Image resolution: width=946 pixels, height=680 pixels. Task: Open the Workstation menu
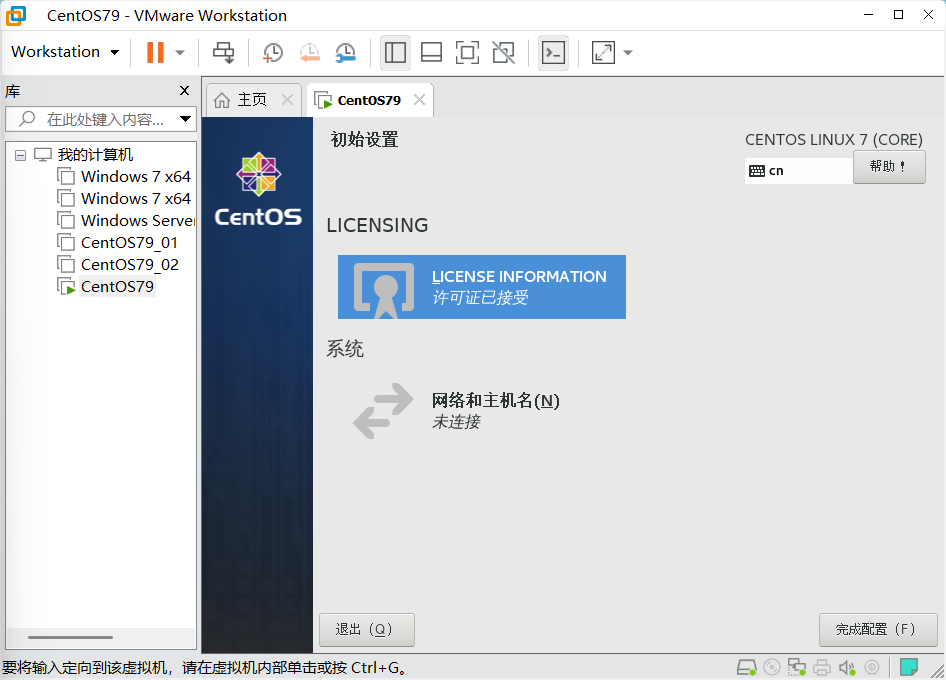point(65,52)
